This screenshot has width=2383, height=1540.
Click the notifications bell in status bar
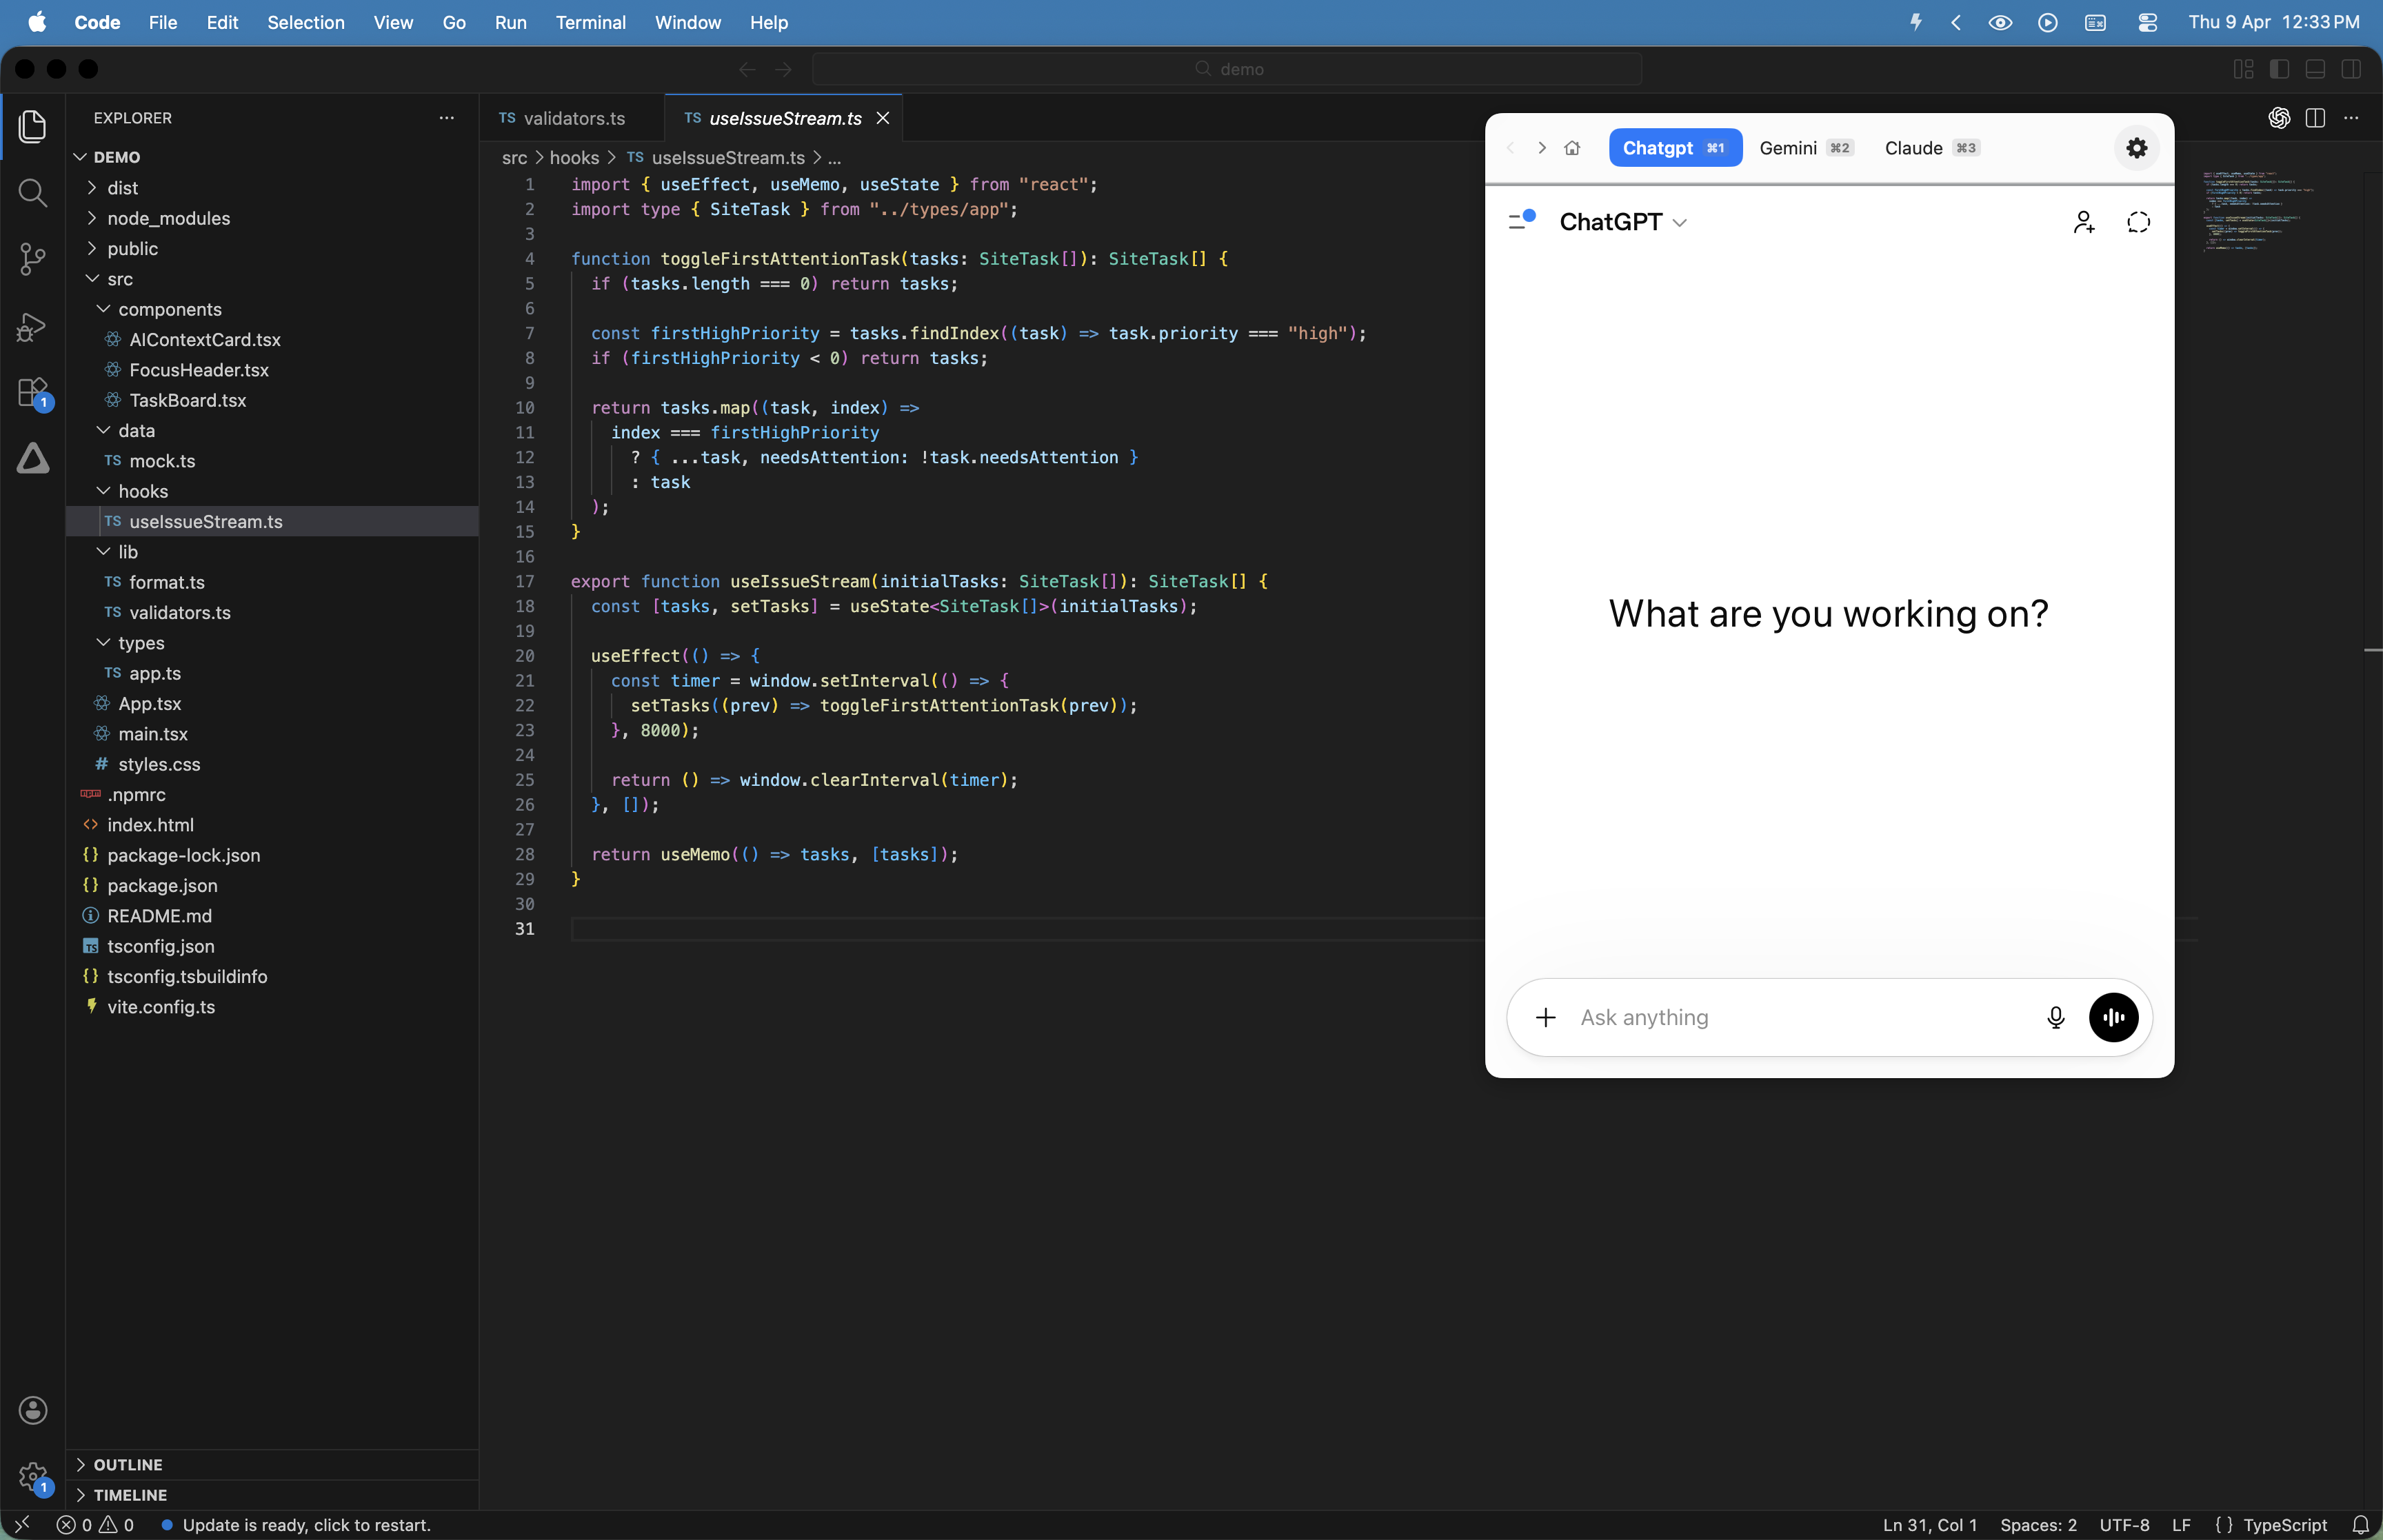2360,1525
